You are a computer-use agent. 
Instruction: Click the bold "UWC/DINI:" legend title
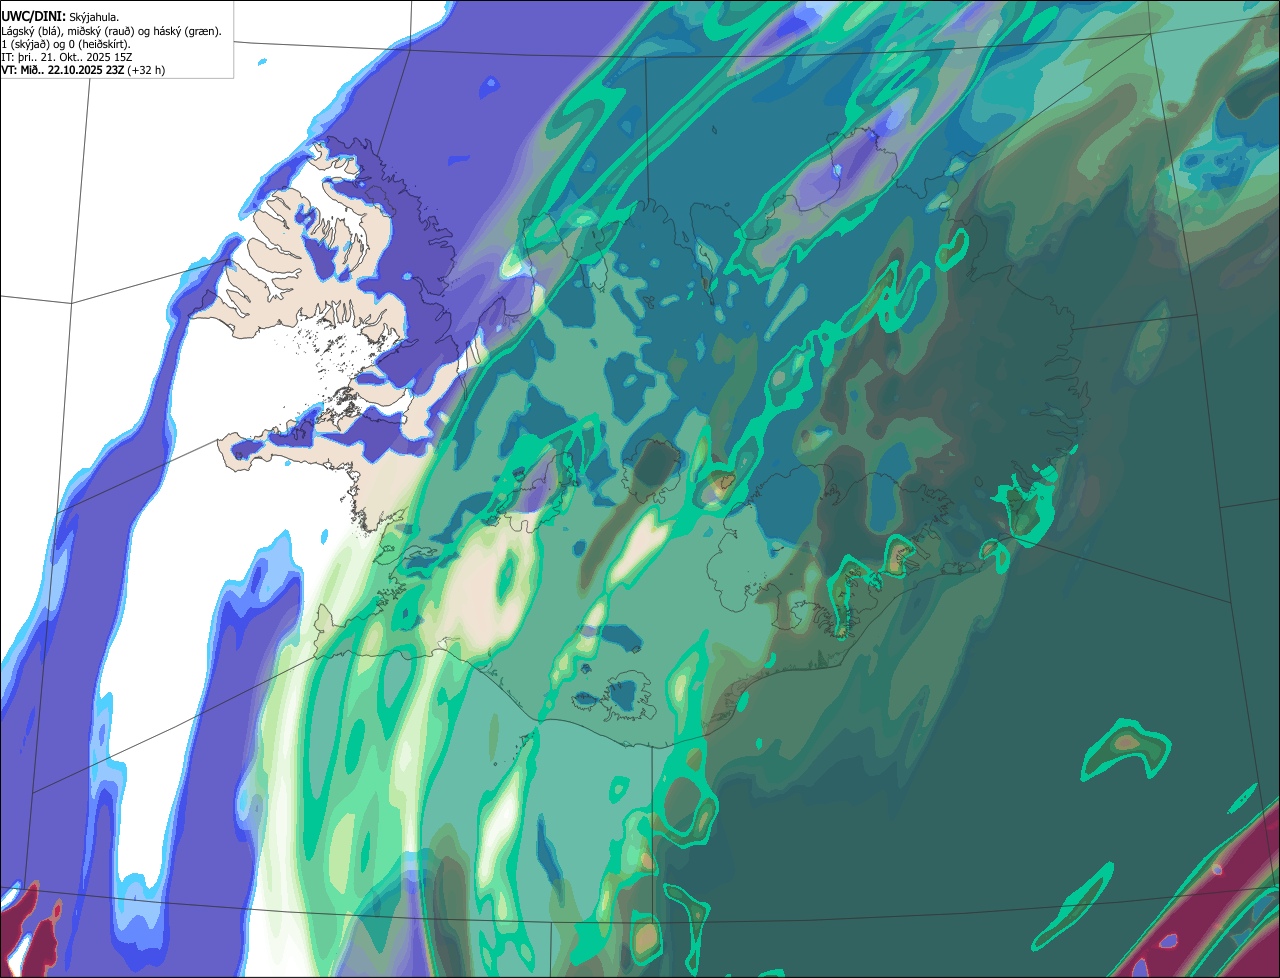[33, 17]
